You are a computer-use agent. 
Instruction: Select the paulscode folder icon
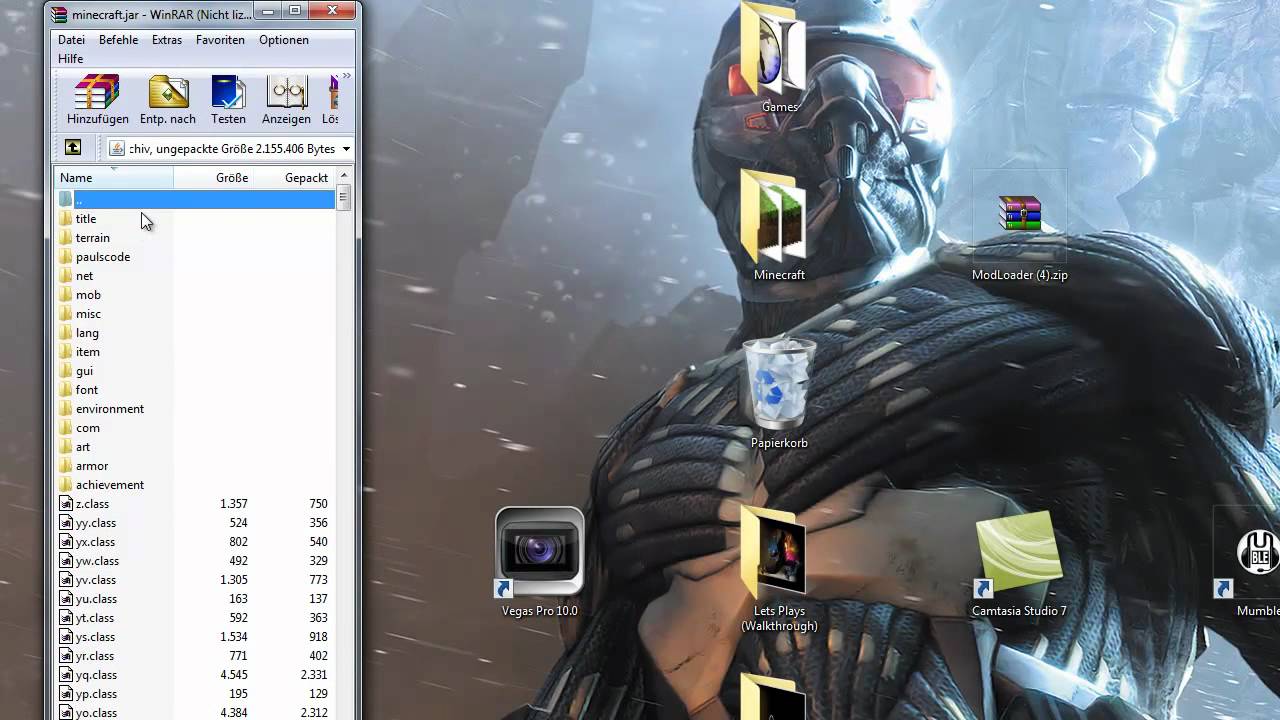click(65, 257)
